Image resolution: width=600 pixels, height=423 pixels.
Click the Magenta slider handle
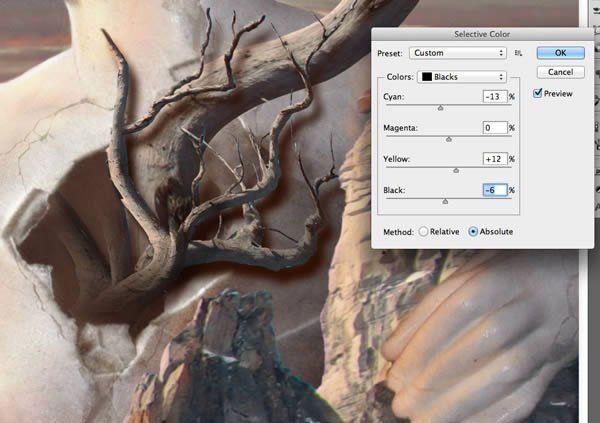point(449,139)
